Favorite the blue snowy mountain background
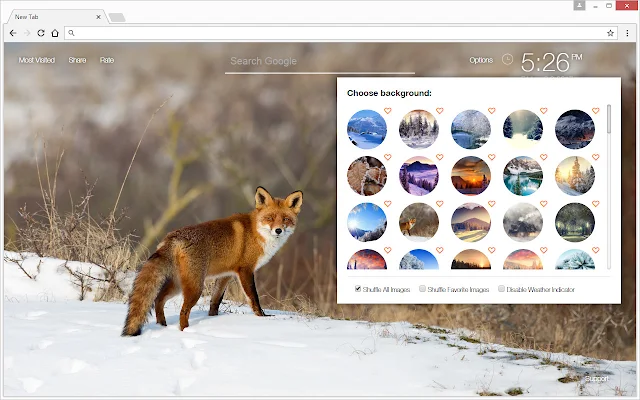Image resolution: width=640 pixels, height=400 pixels. click(x=387, y=111)
